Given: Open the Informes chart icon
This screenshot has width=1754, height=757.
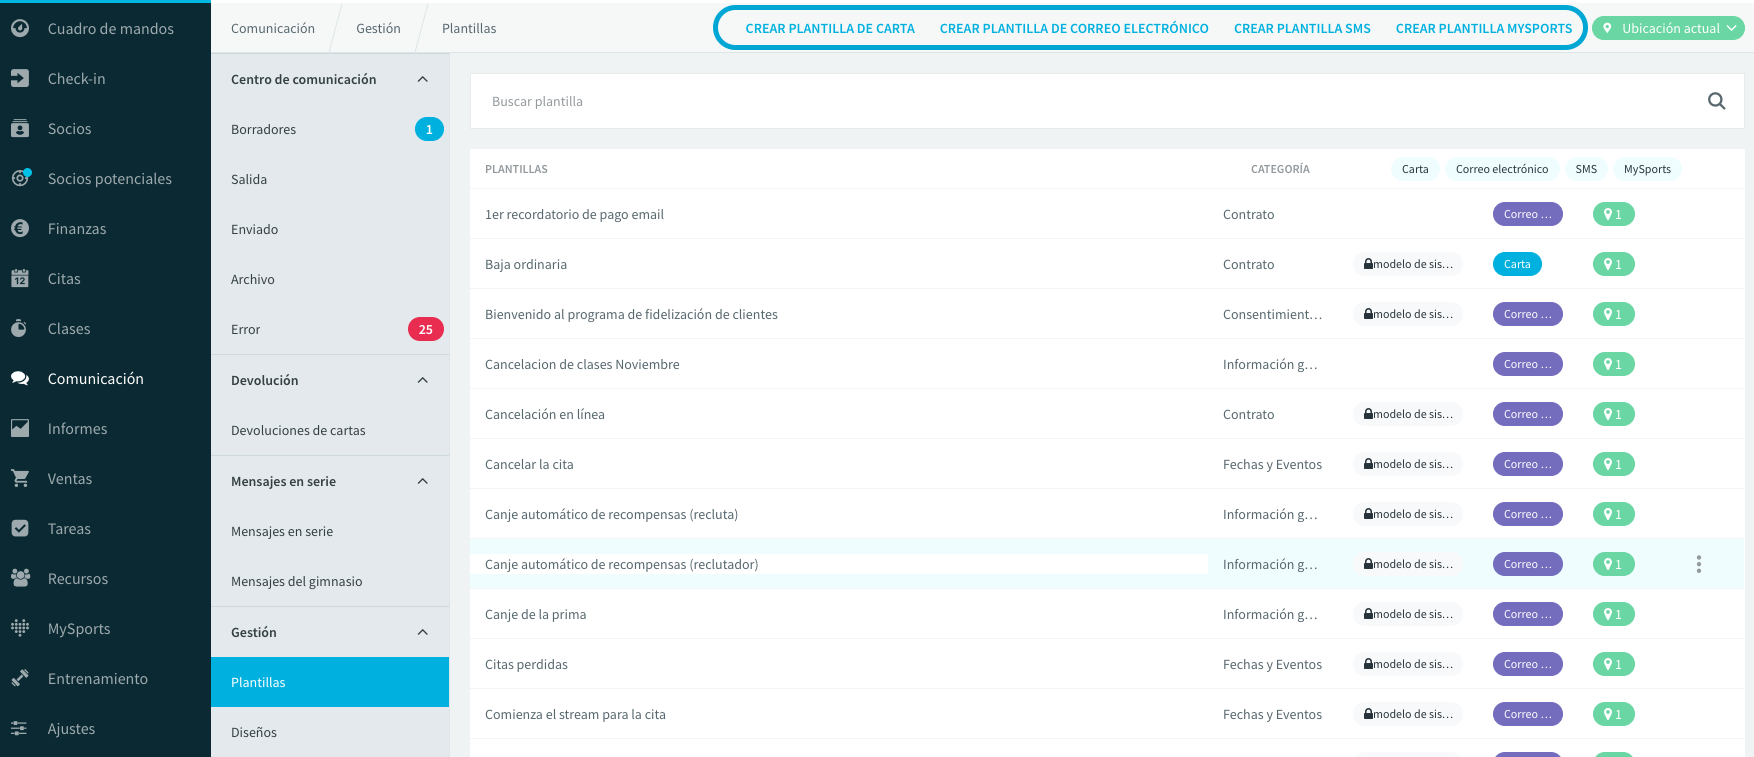Looking at the screenshot, I should coord(20,429).
